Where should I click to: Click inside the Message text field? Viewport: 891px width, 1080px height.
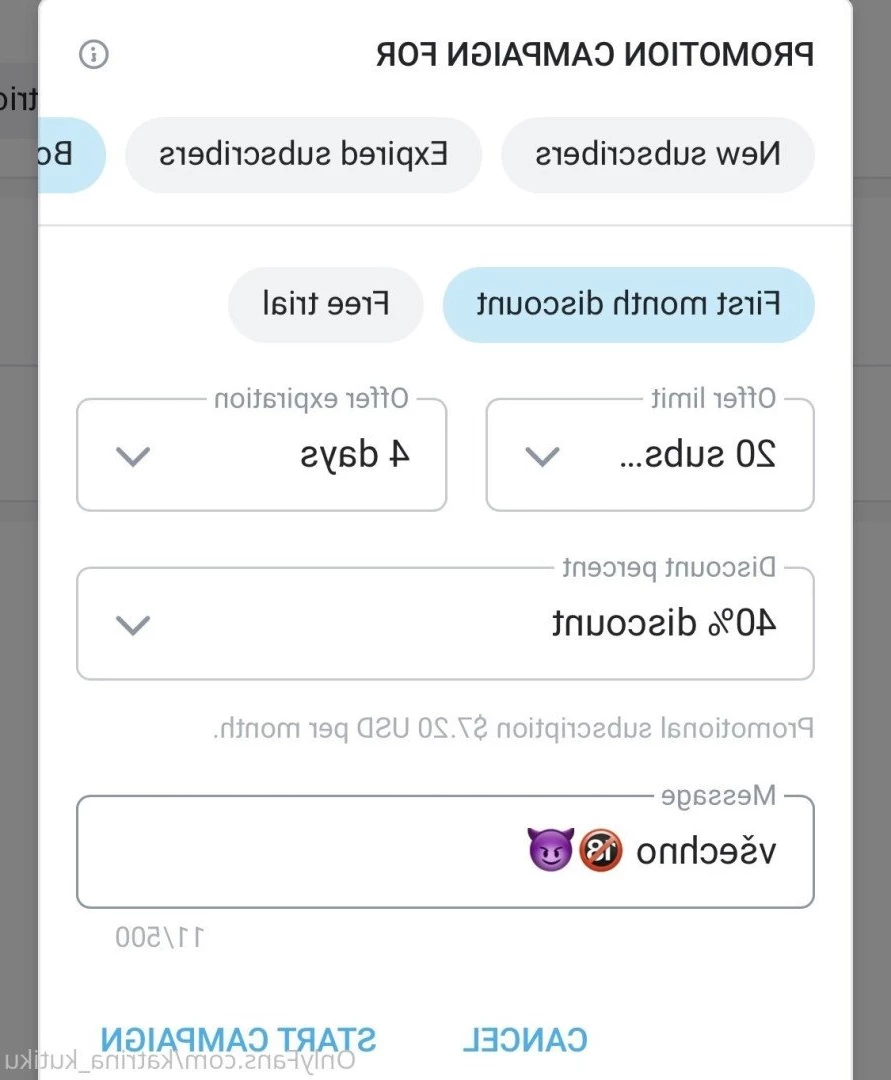click(x=446, y=852)
